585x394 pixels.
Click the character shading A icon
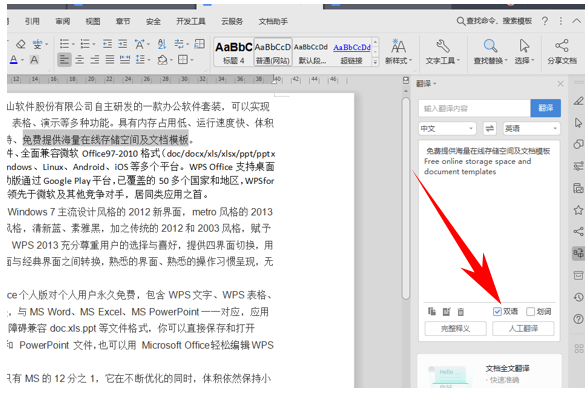[x=34, y=60]
